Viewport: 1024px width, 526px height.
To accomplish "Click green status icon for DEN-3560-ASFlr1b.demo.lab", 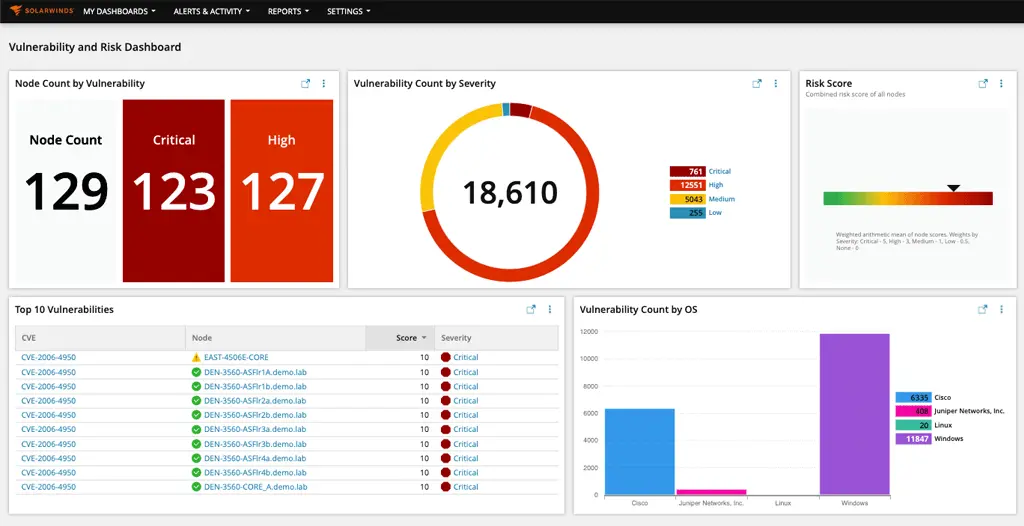I will pyautogui.click(x=196, y=386).
